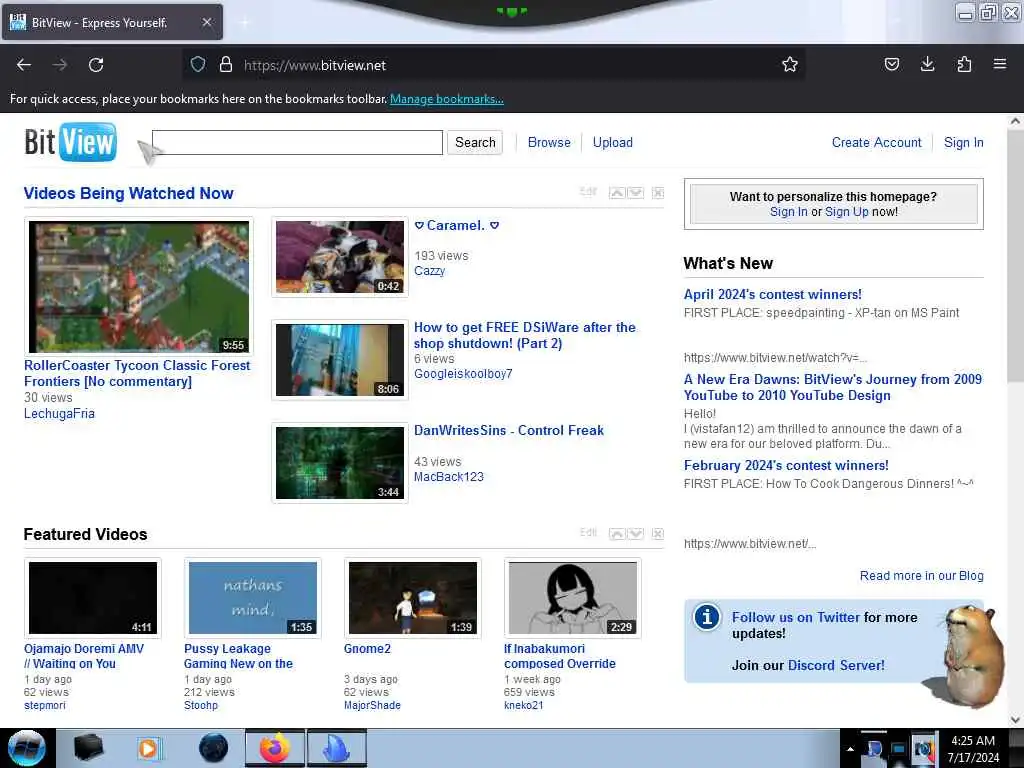
Task: Visit LechugaFria's channel
Action: coord(59,413)
